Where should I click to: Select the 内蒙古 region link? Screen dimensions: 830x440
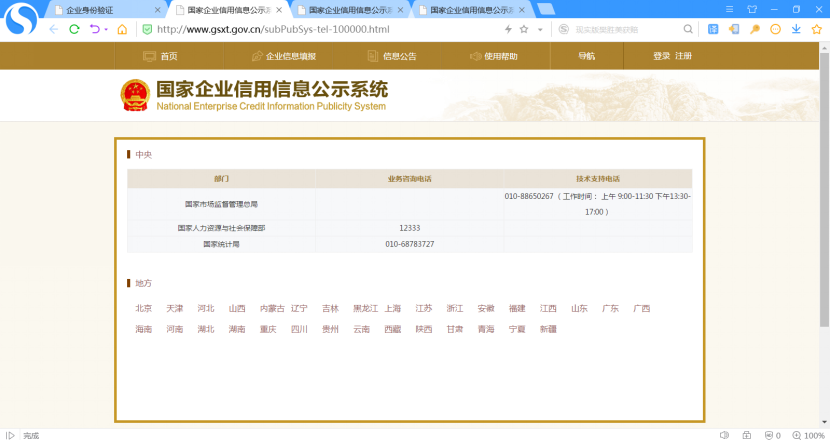tap(272, 308)
